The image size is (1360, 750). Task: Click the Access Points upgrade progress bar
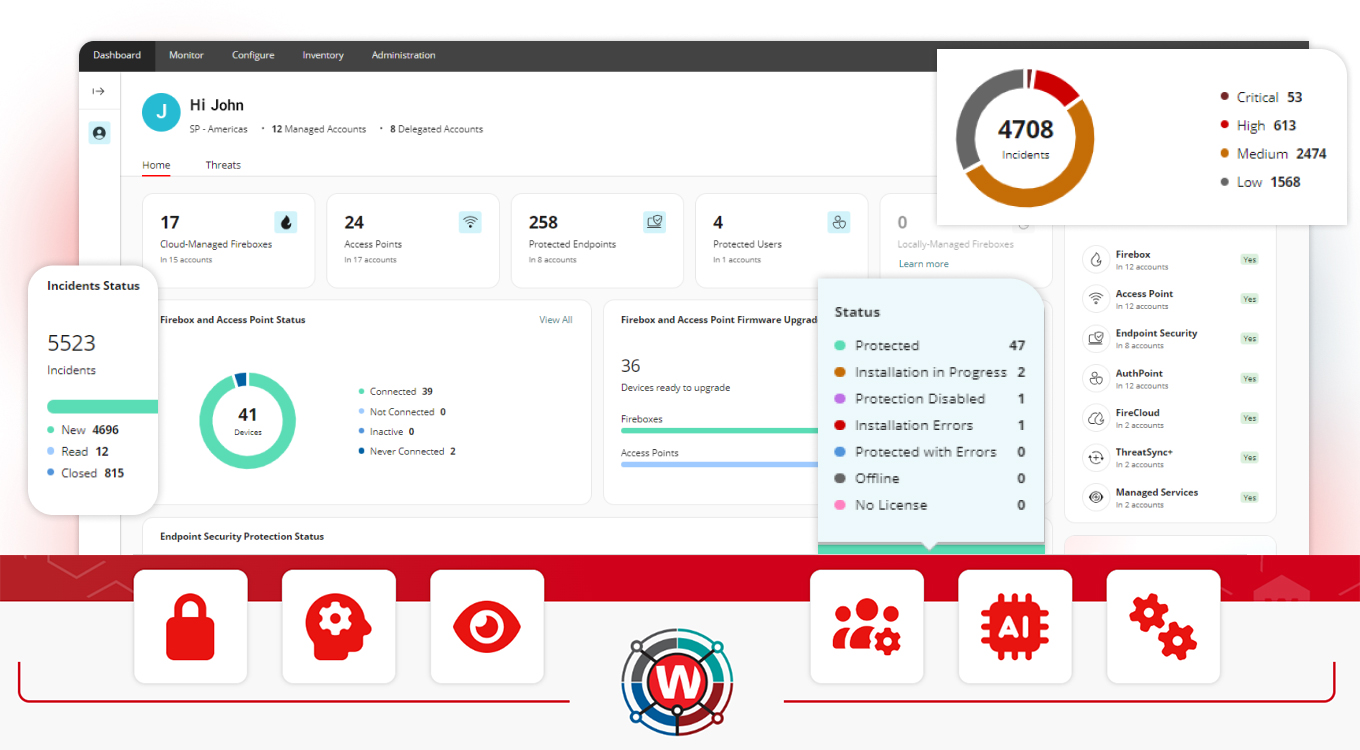(x=720, y=464)
